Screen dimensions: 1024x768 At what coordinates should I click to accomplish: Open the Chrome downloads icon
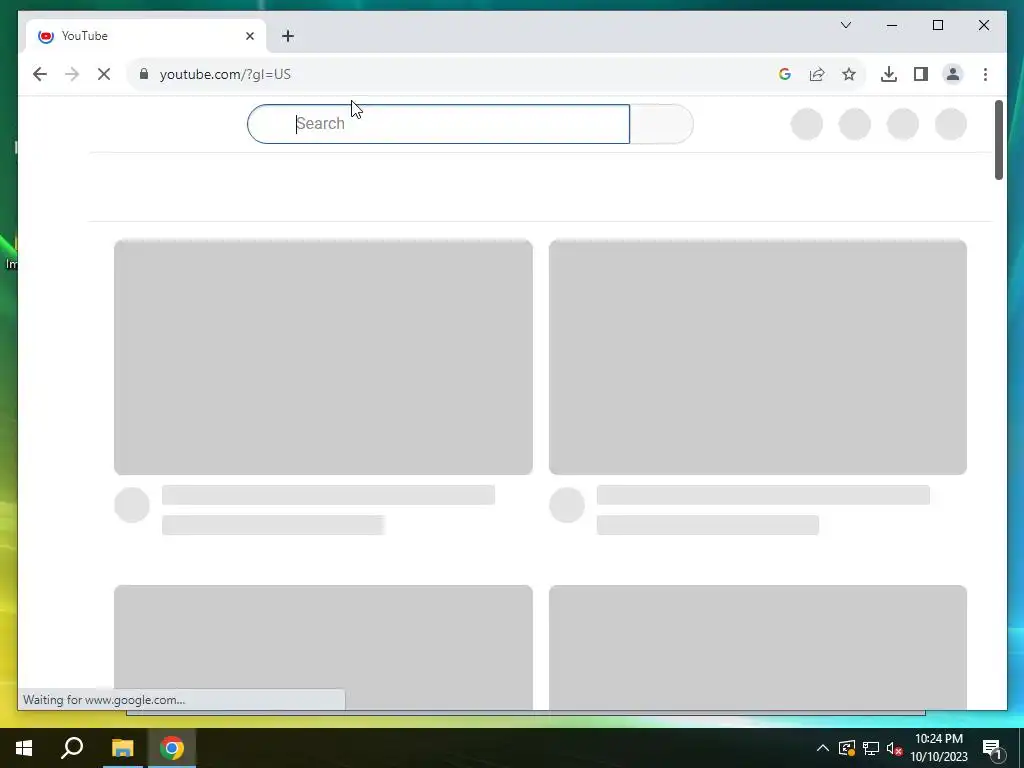(889, 74)
